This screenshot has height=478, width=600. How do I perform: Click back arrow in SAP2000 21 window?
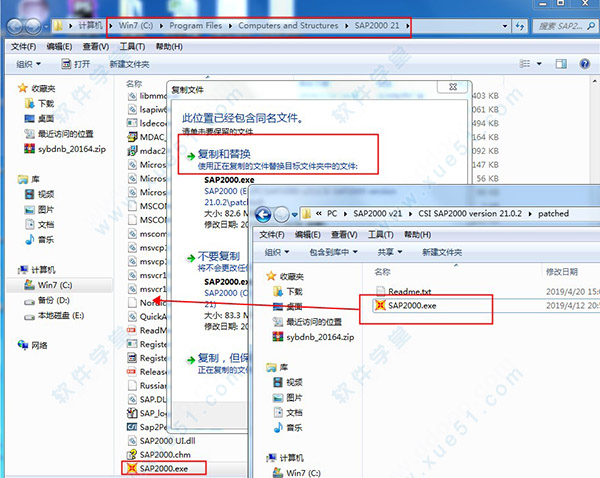coord(15,26)
